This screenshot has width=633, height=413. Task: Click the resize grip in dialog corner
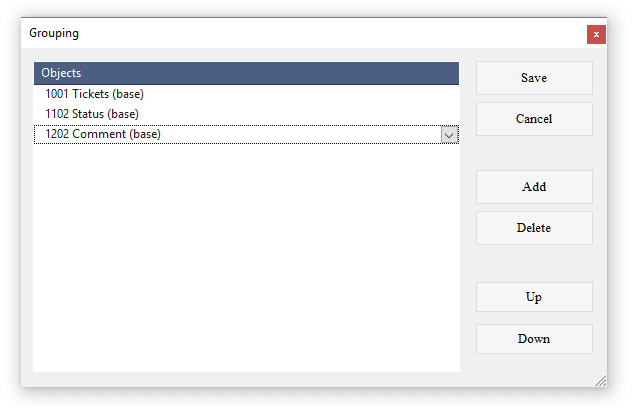click(601, 380)
